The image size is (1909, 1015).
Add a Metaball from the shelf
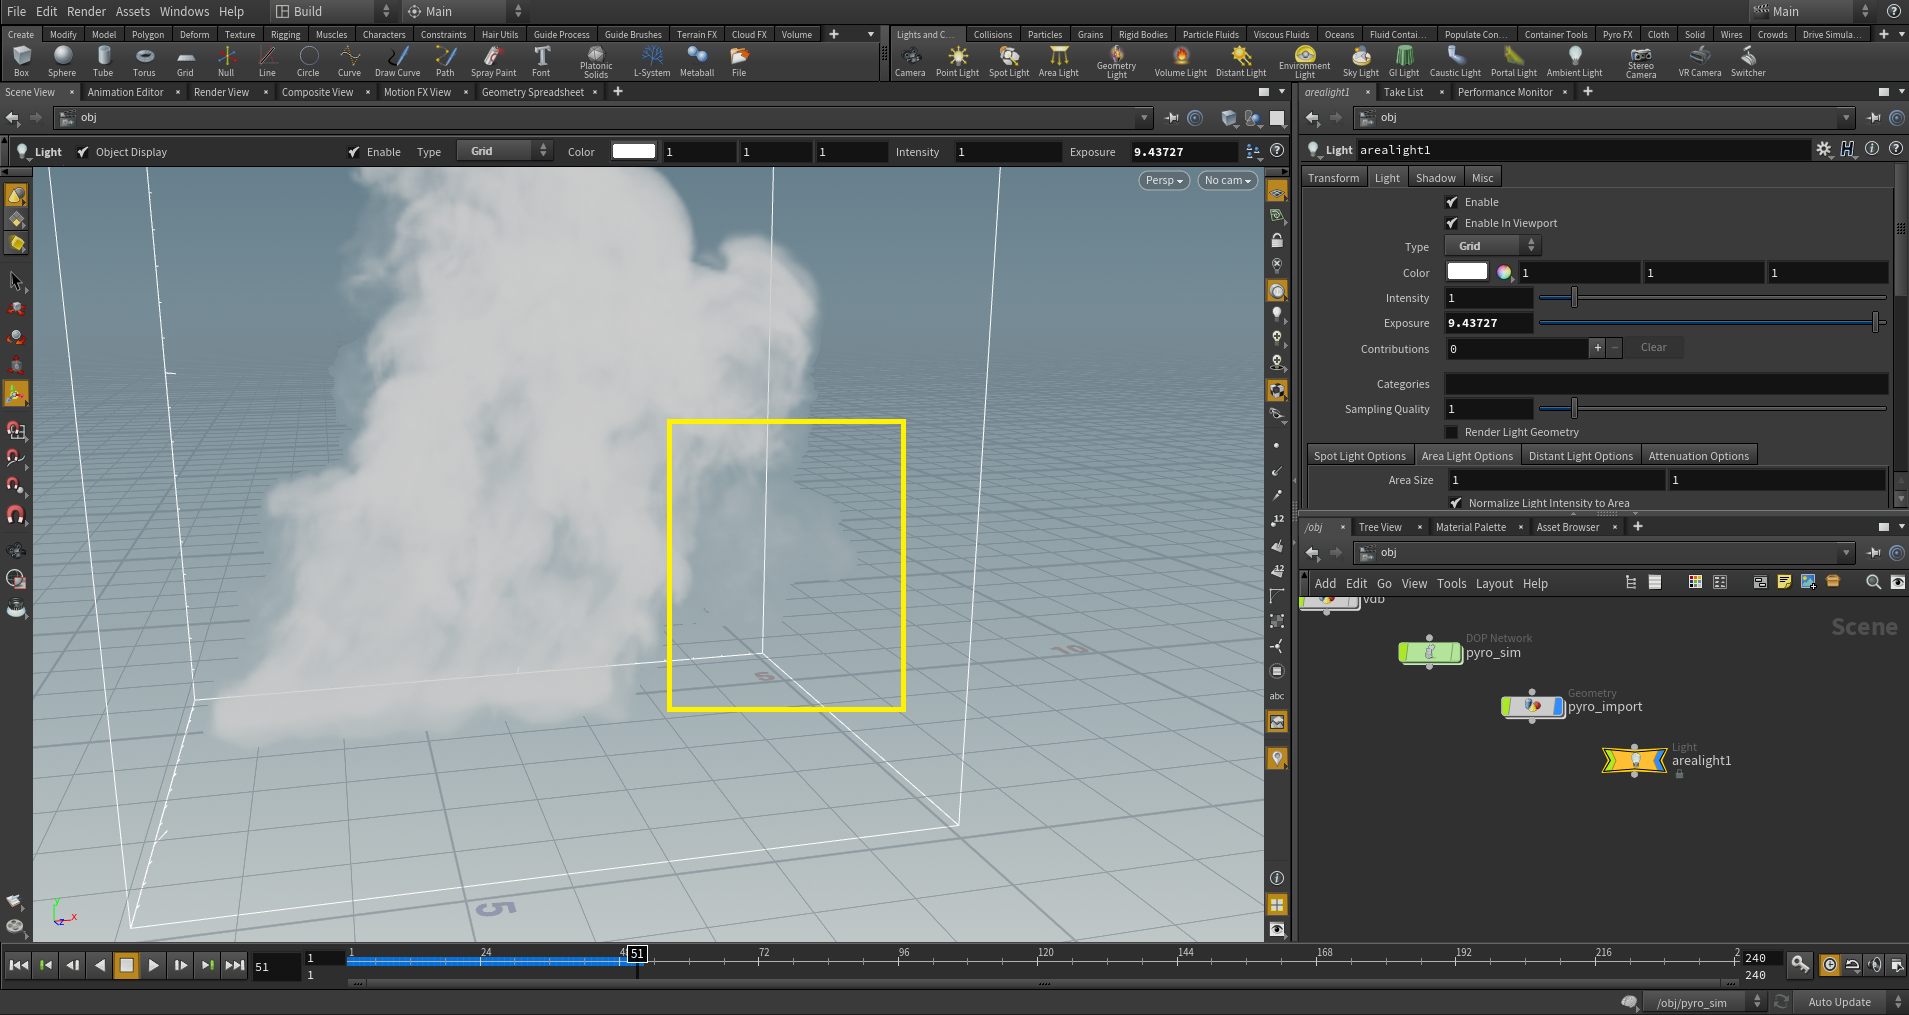[697, 61]
